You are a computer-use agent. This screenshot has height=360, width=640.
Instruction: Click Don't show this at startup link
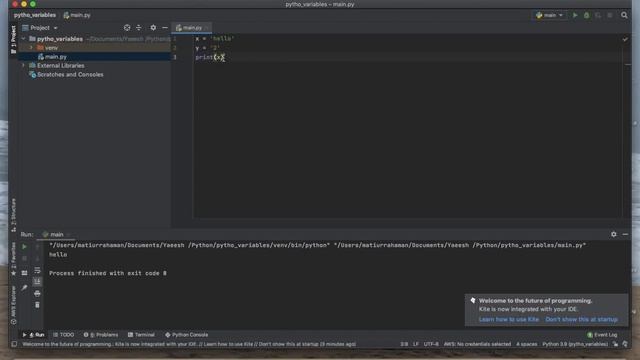click(582, 319)
